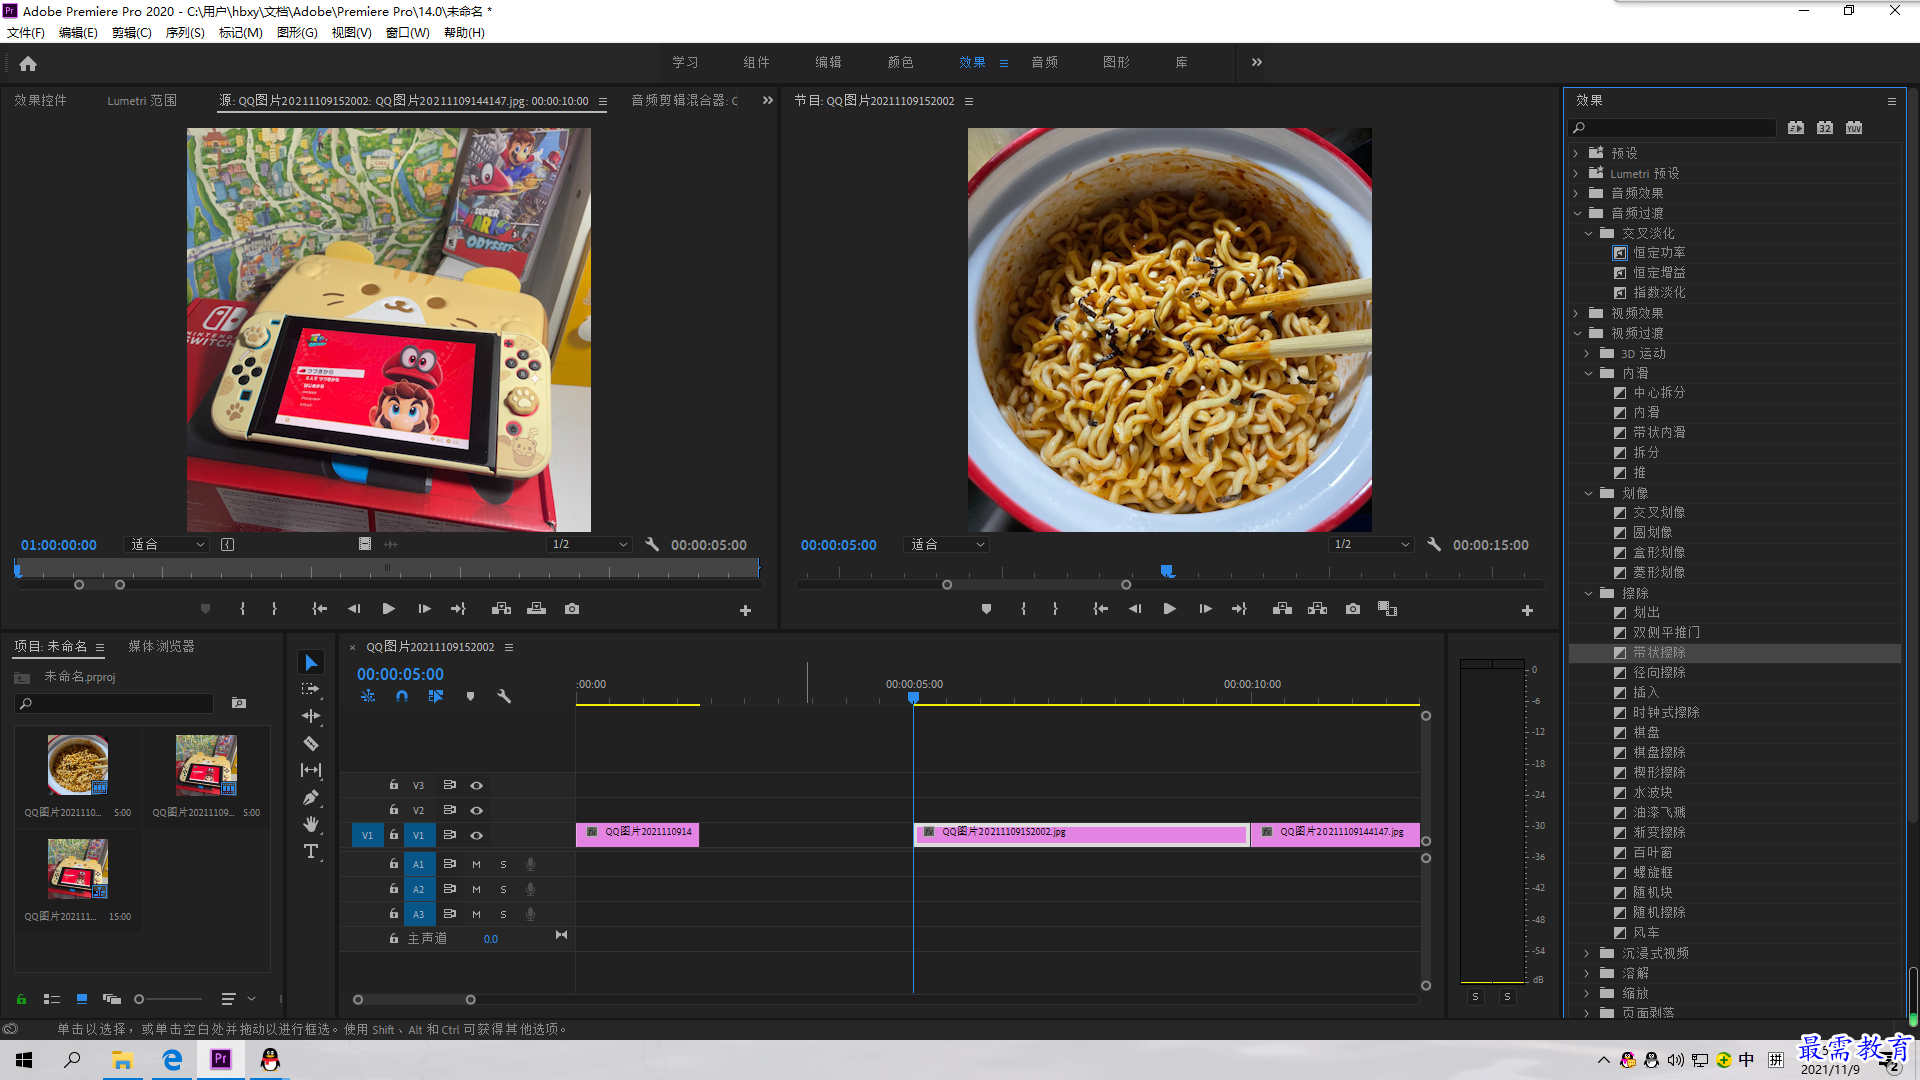Toggle timeline snap magnet icon
1920x1080 pixels.
401,696
